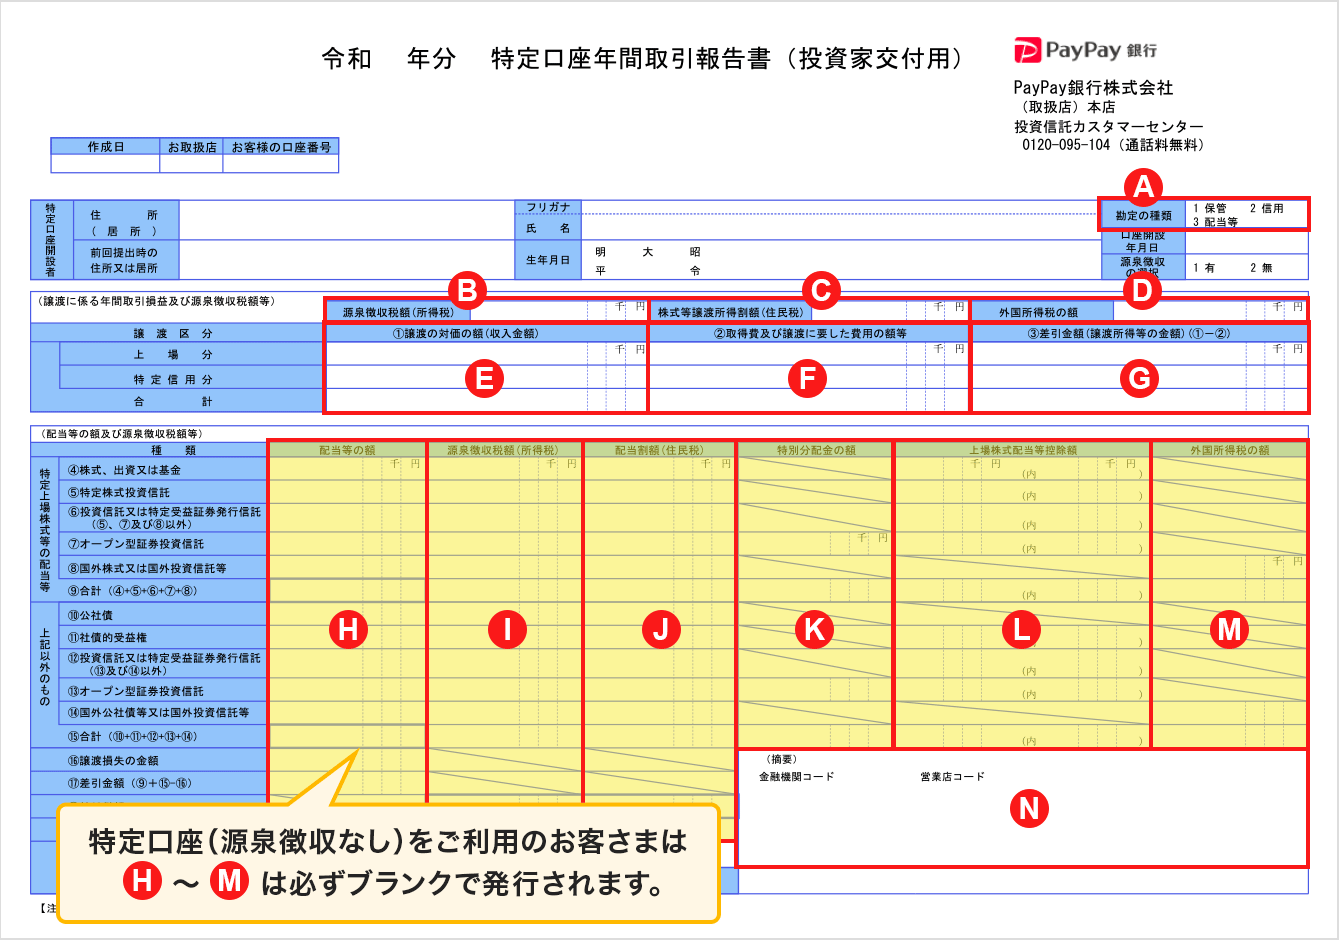The width and height of the screenshot is (1340, 940).
Task: Click the blank field under 作成日
Action: click(105, 164)
